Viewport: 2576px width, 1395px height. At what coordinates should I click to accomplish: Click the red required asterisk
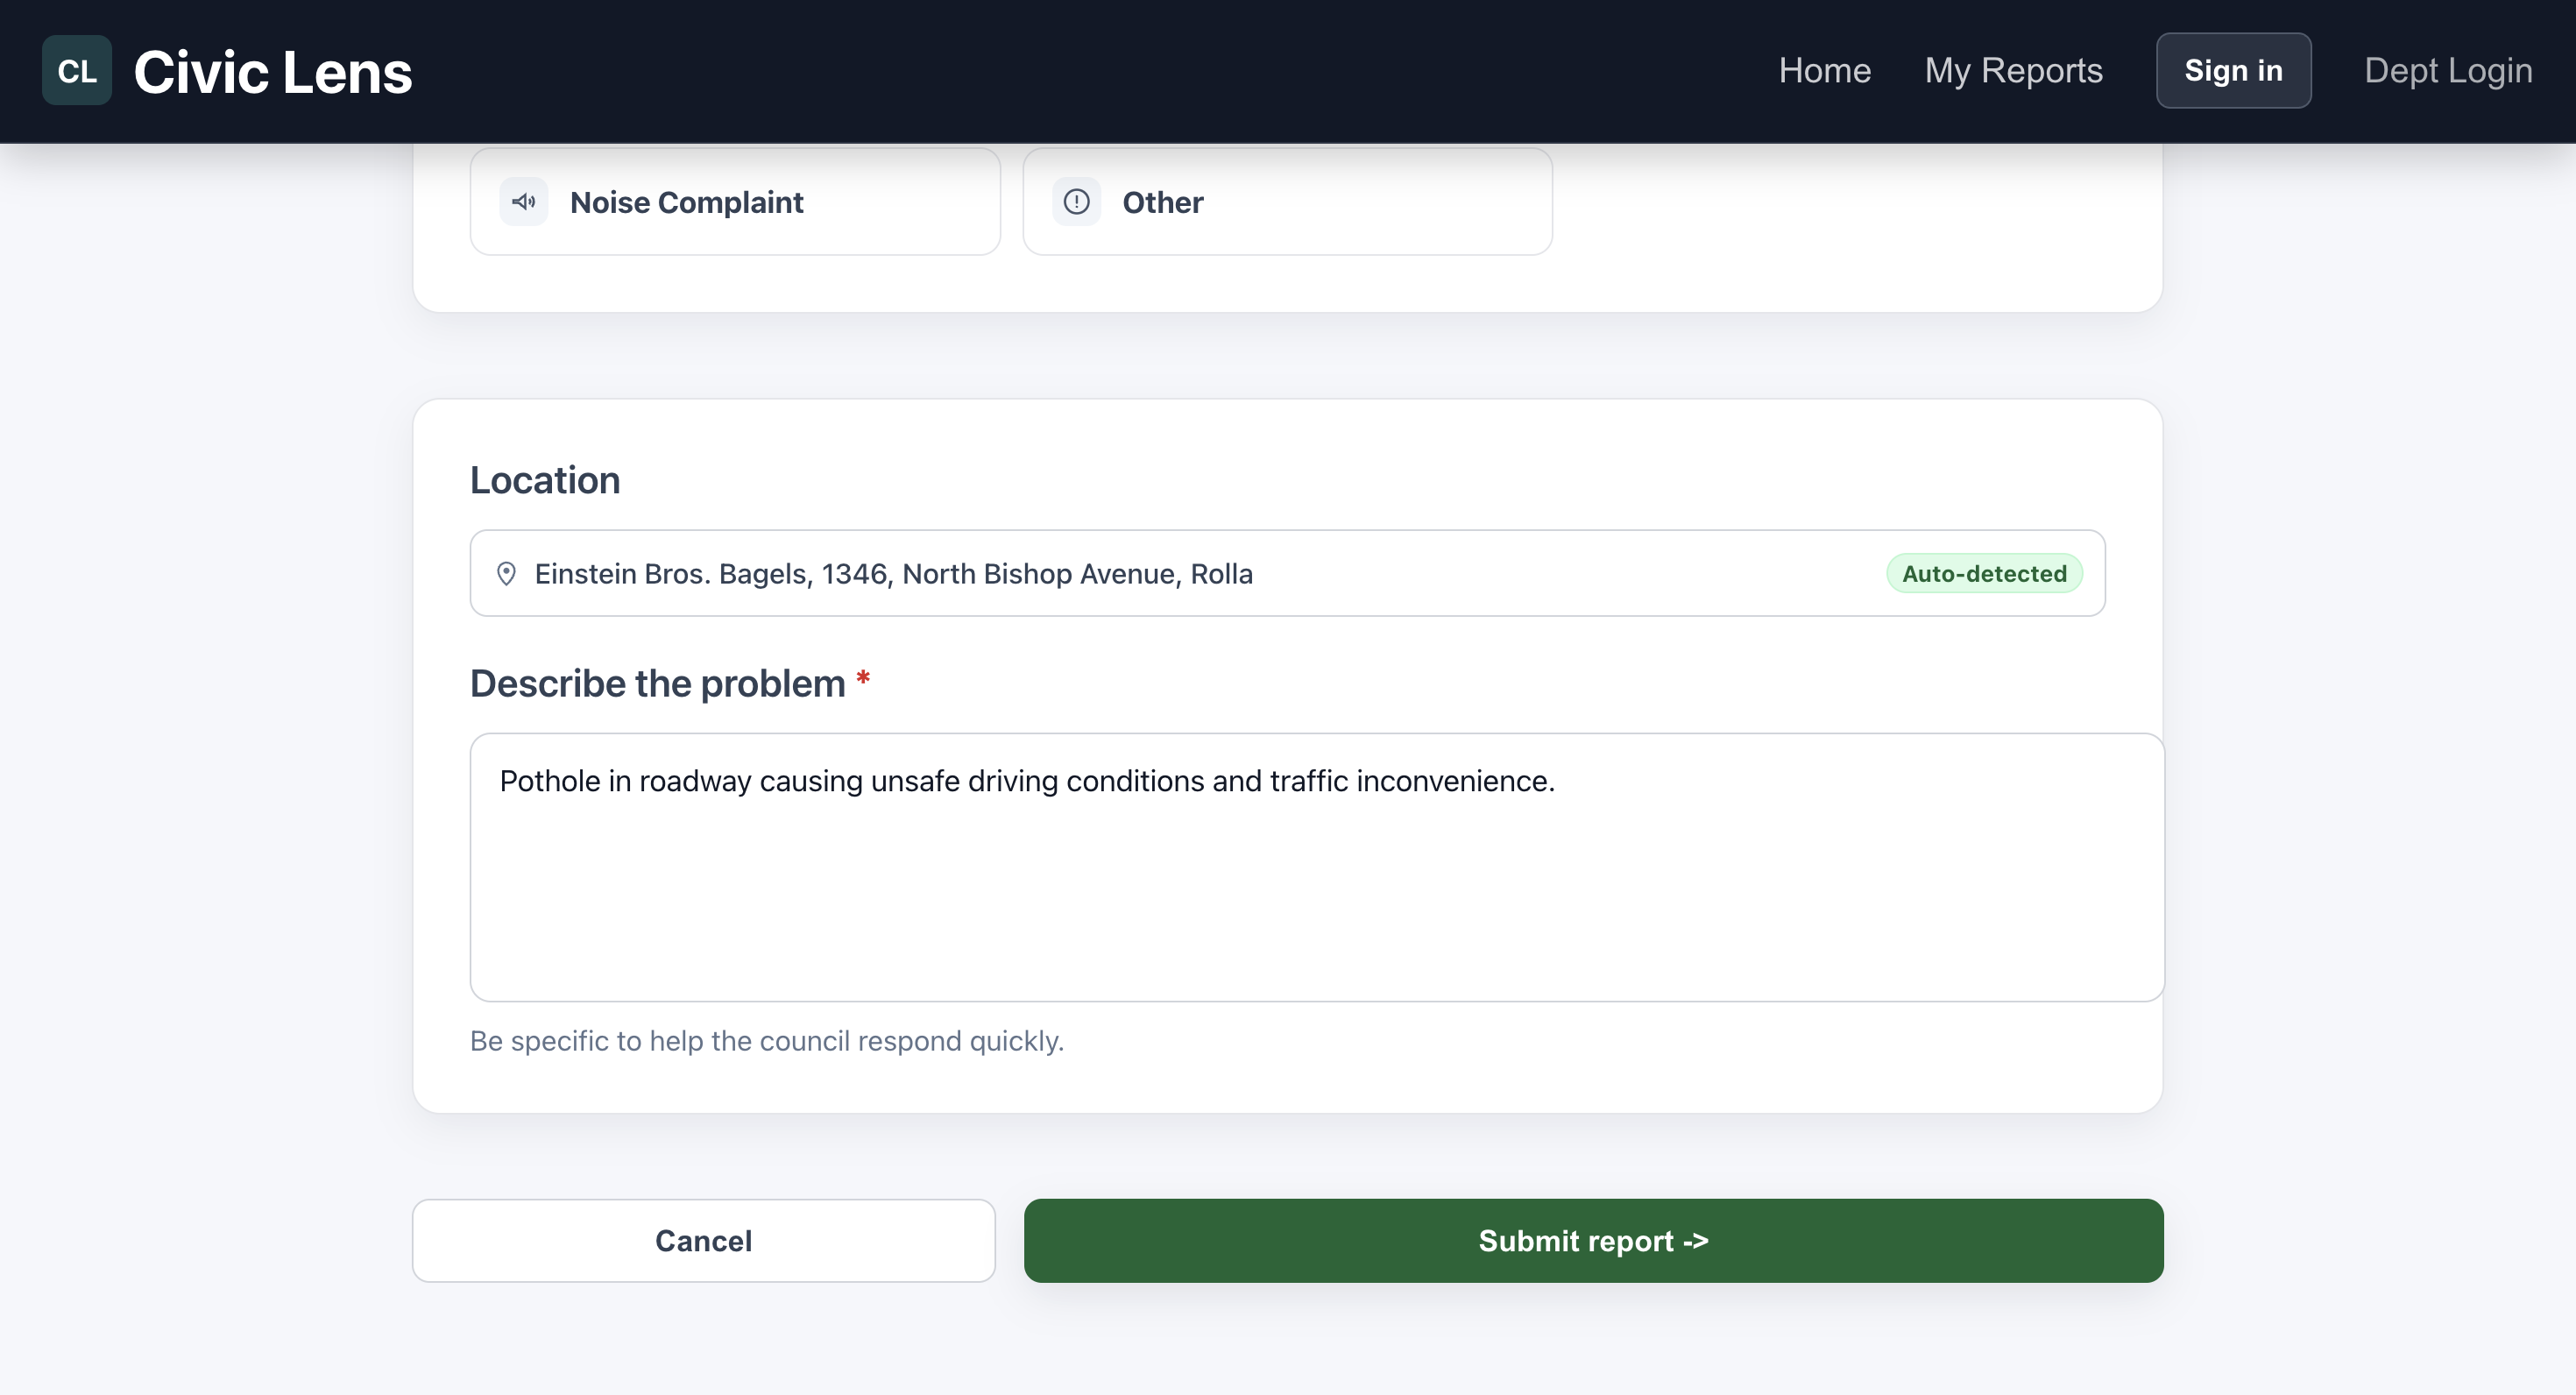(863, 680)
